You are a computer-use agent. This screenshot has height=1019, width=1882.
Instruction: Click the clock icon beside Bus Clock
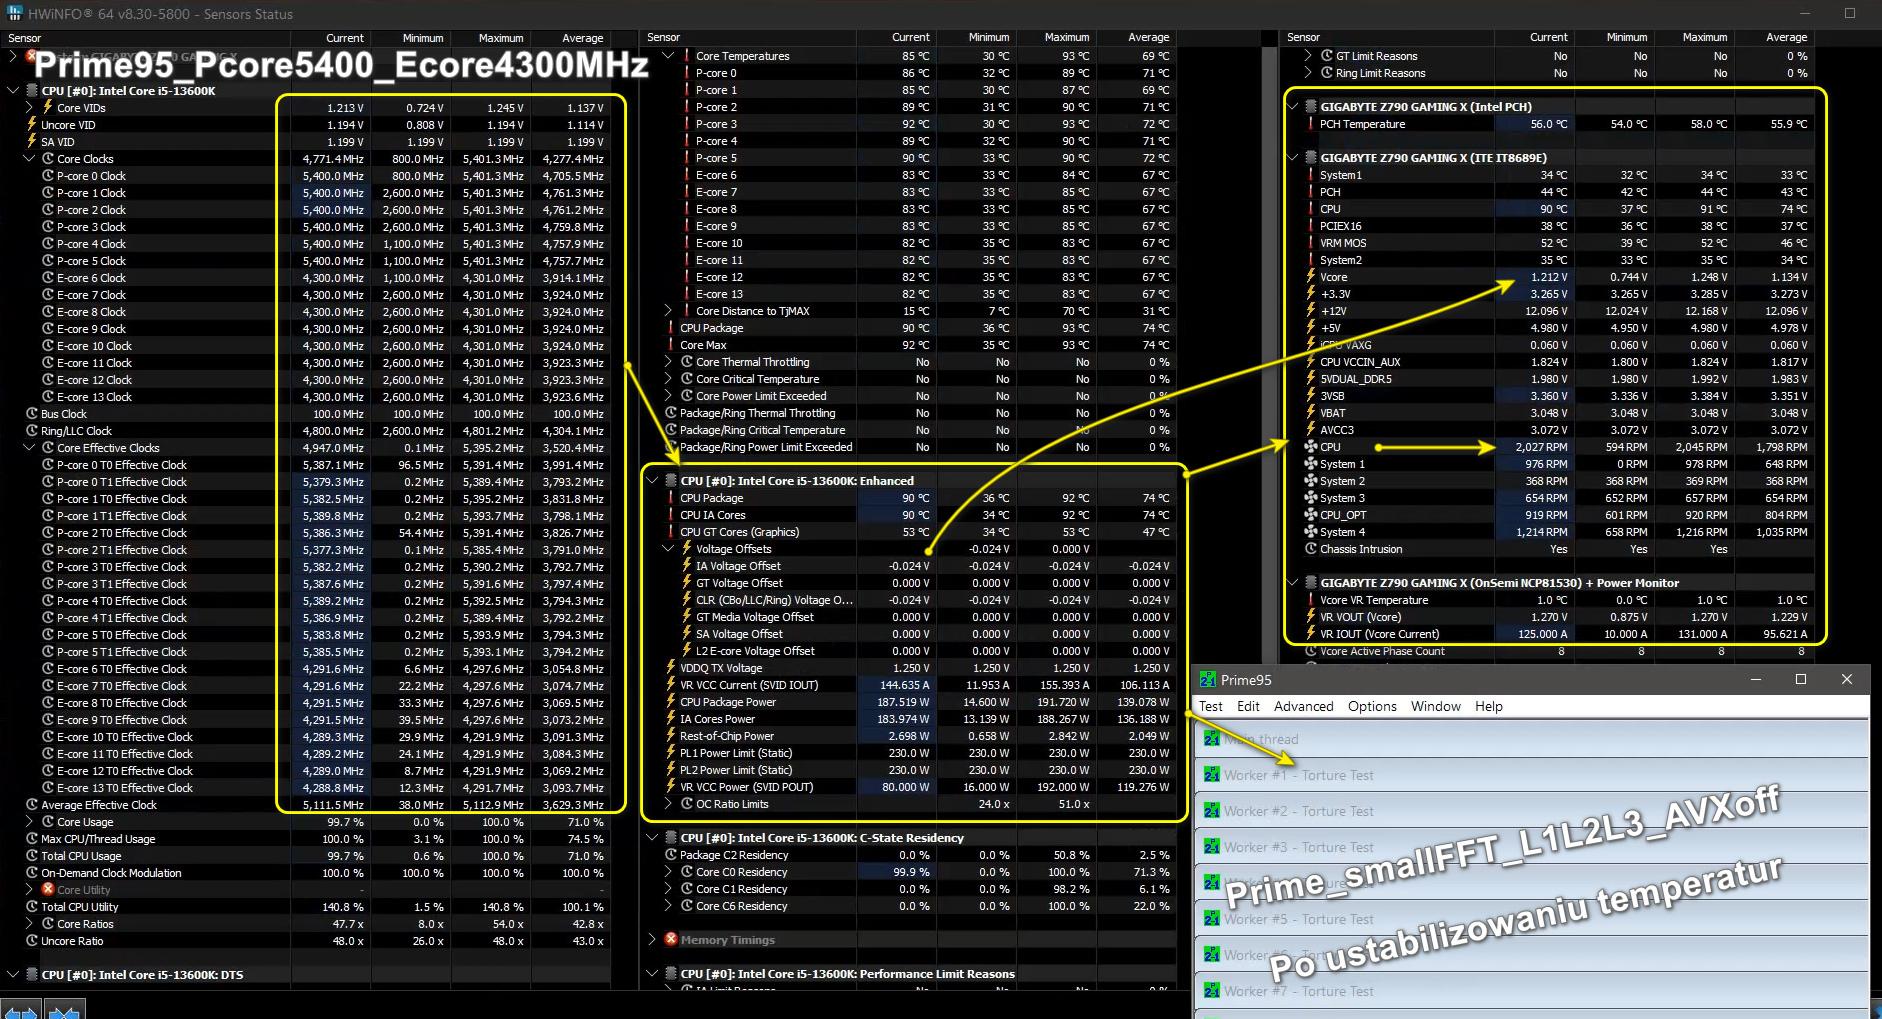click(x=32, y=414)
